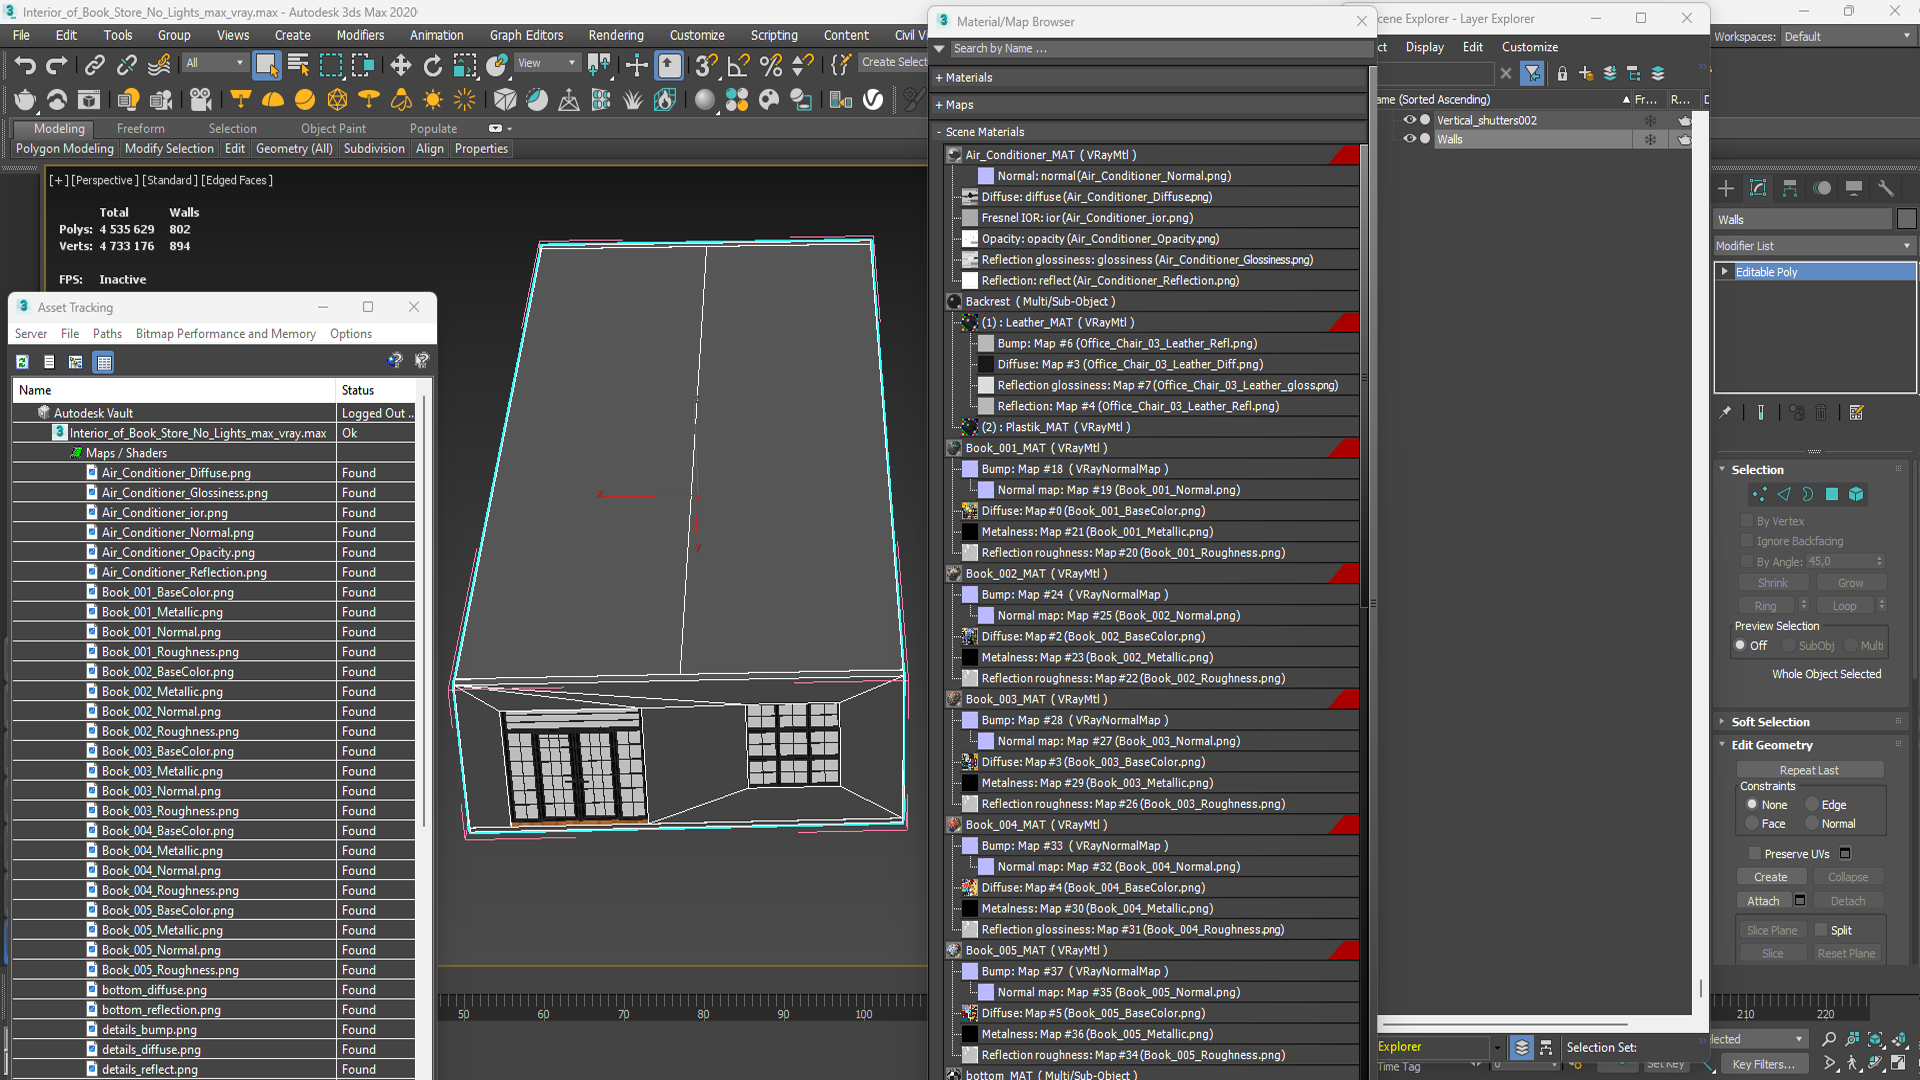
Task: Activate the Select and Scale tool
Action: click(465, 66)
